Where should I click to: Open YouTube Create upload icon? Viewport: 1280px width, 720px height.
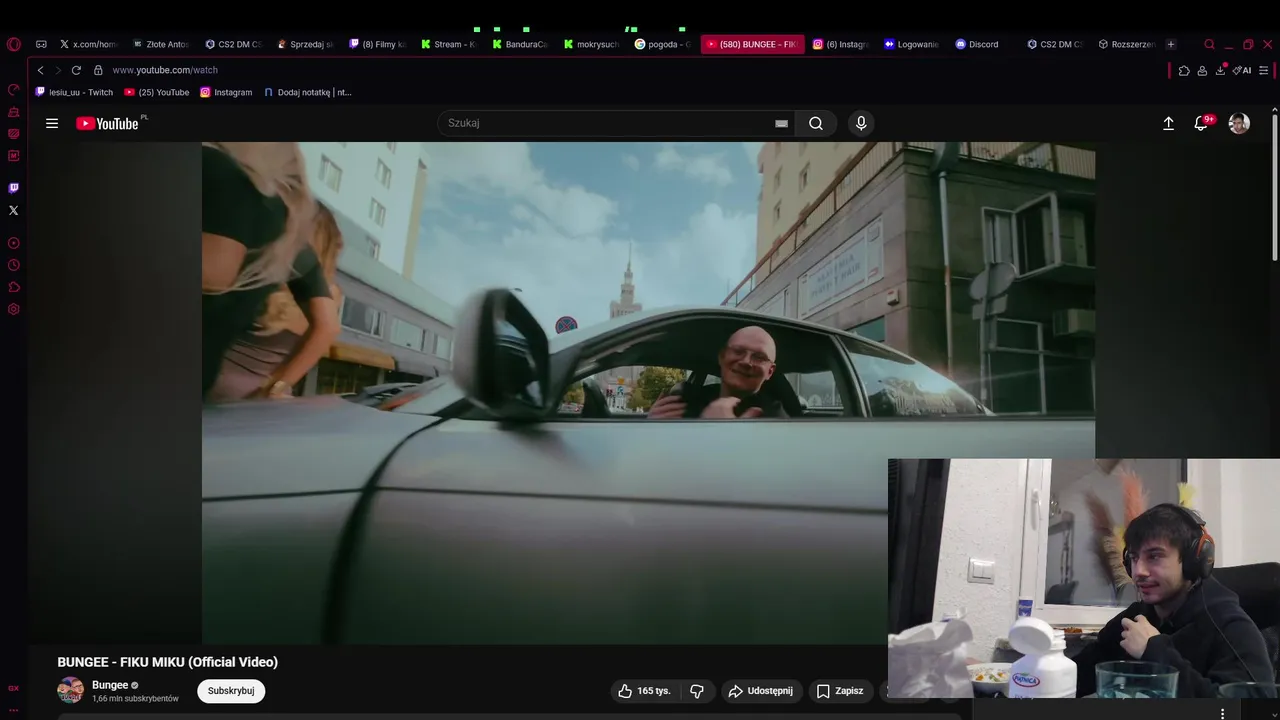pyautogui.click(x=1168, y=123)
